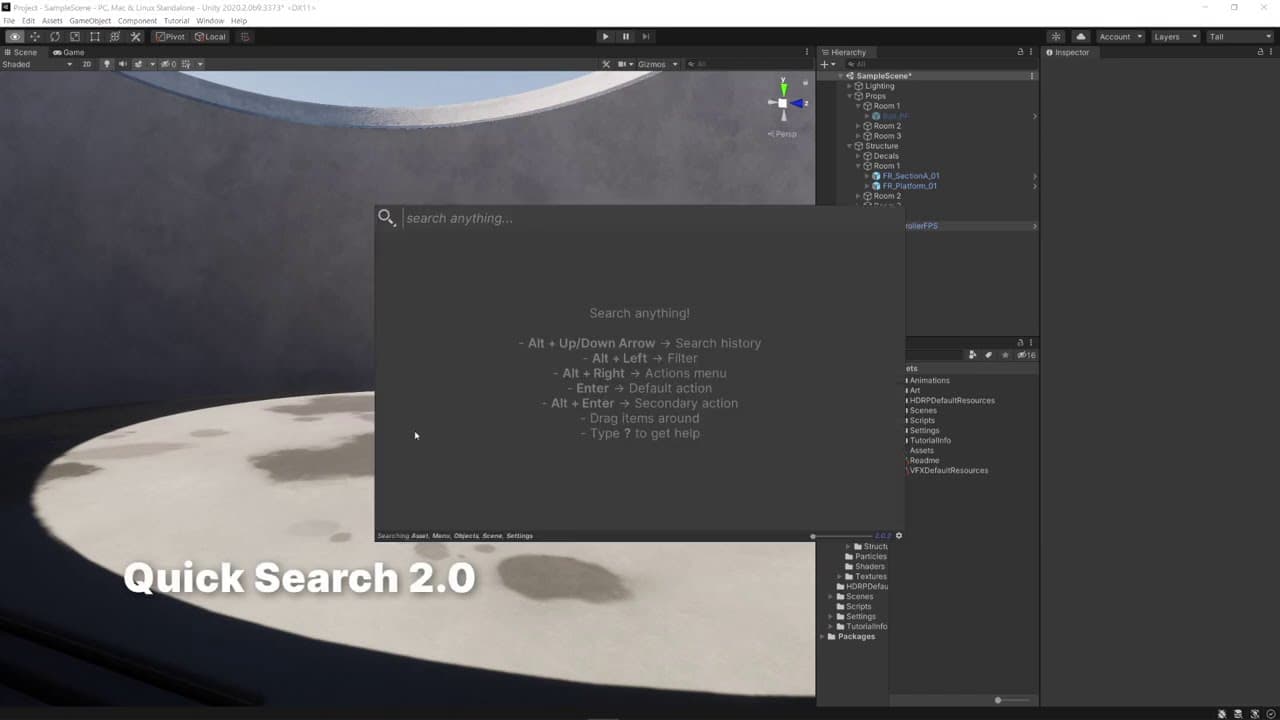Open Collab services icon
Screen dimensions: 1280x720
1056,37
